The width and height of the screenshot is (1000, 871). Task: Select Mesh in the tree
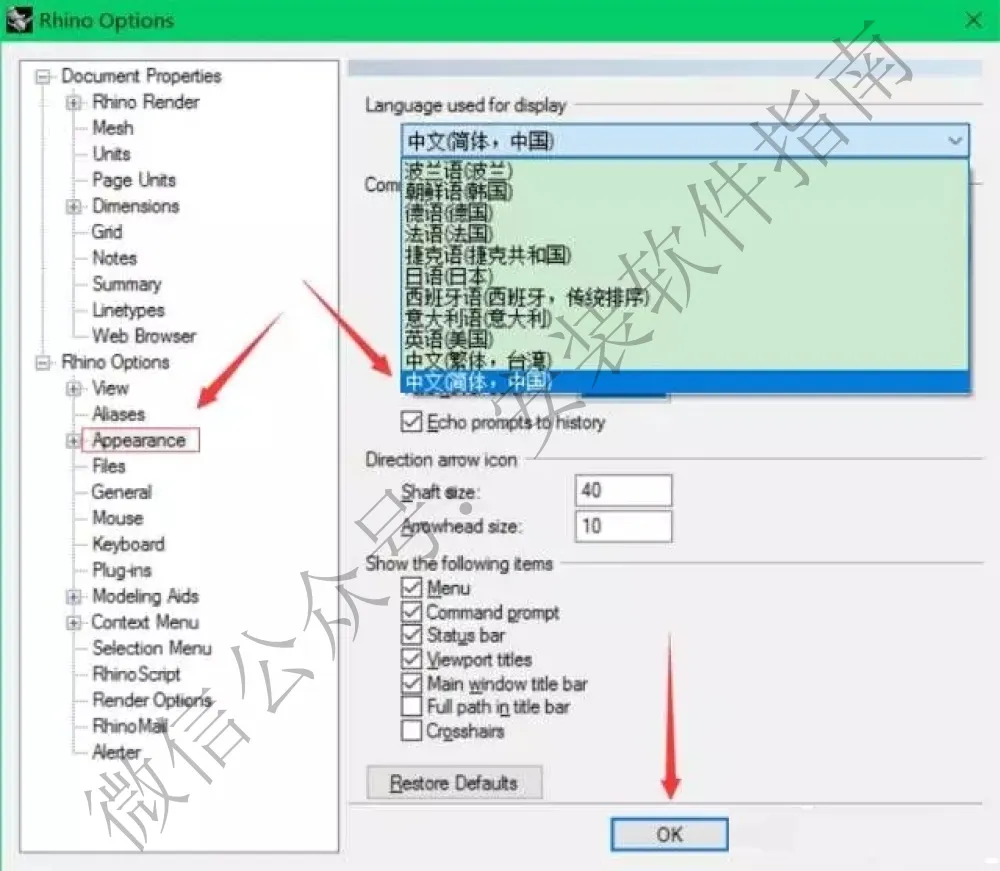point(113,128)
